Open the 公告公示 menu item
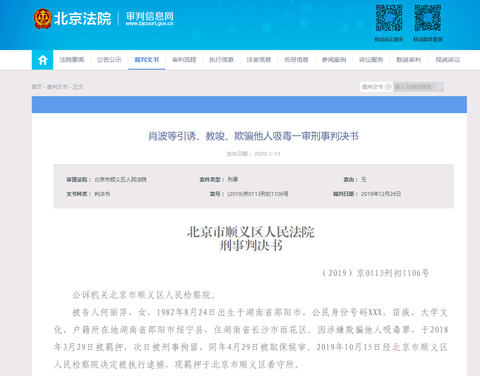 click(109, 60)
